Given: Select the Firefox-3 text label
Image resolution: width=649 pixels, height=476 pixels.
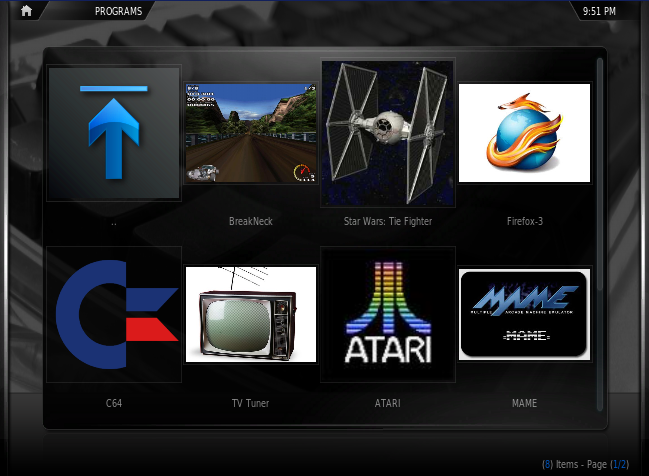Looking at the screenshot, I should 524,221.
